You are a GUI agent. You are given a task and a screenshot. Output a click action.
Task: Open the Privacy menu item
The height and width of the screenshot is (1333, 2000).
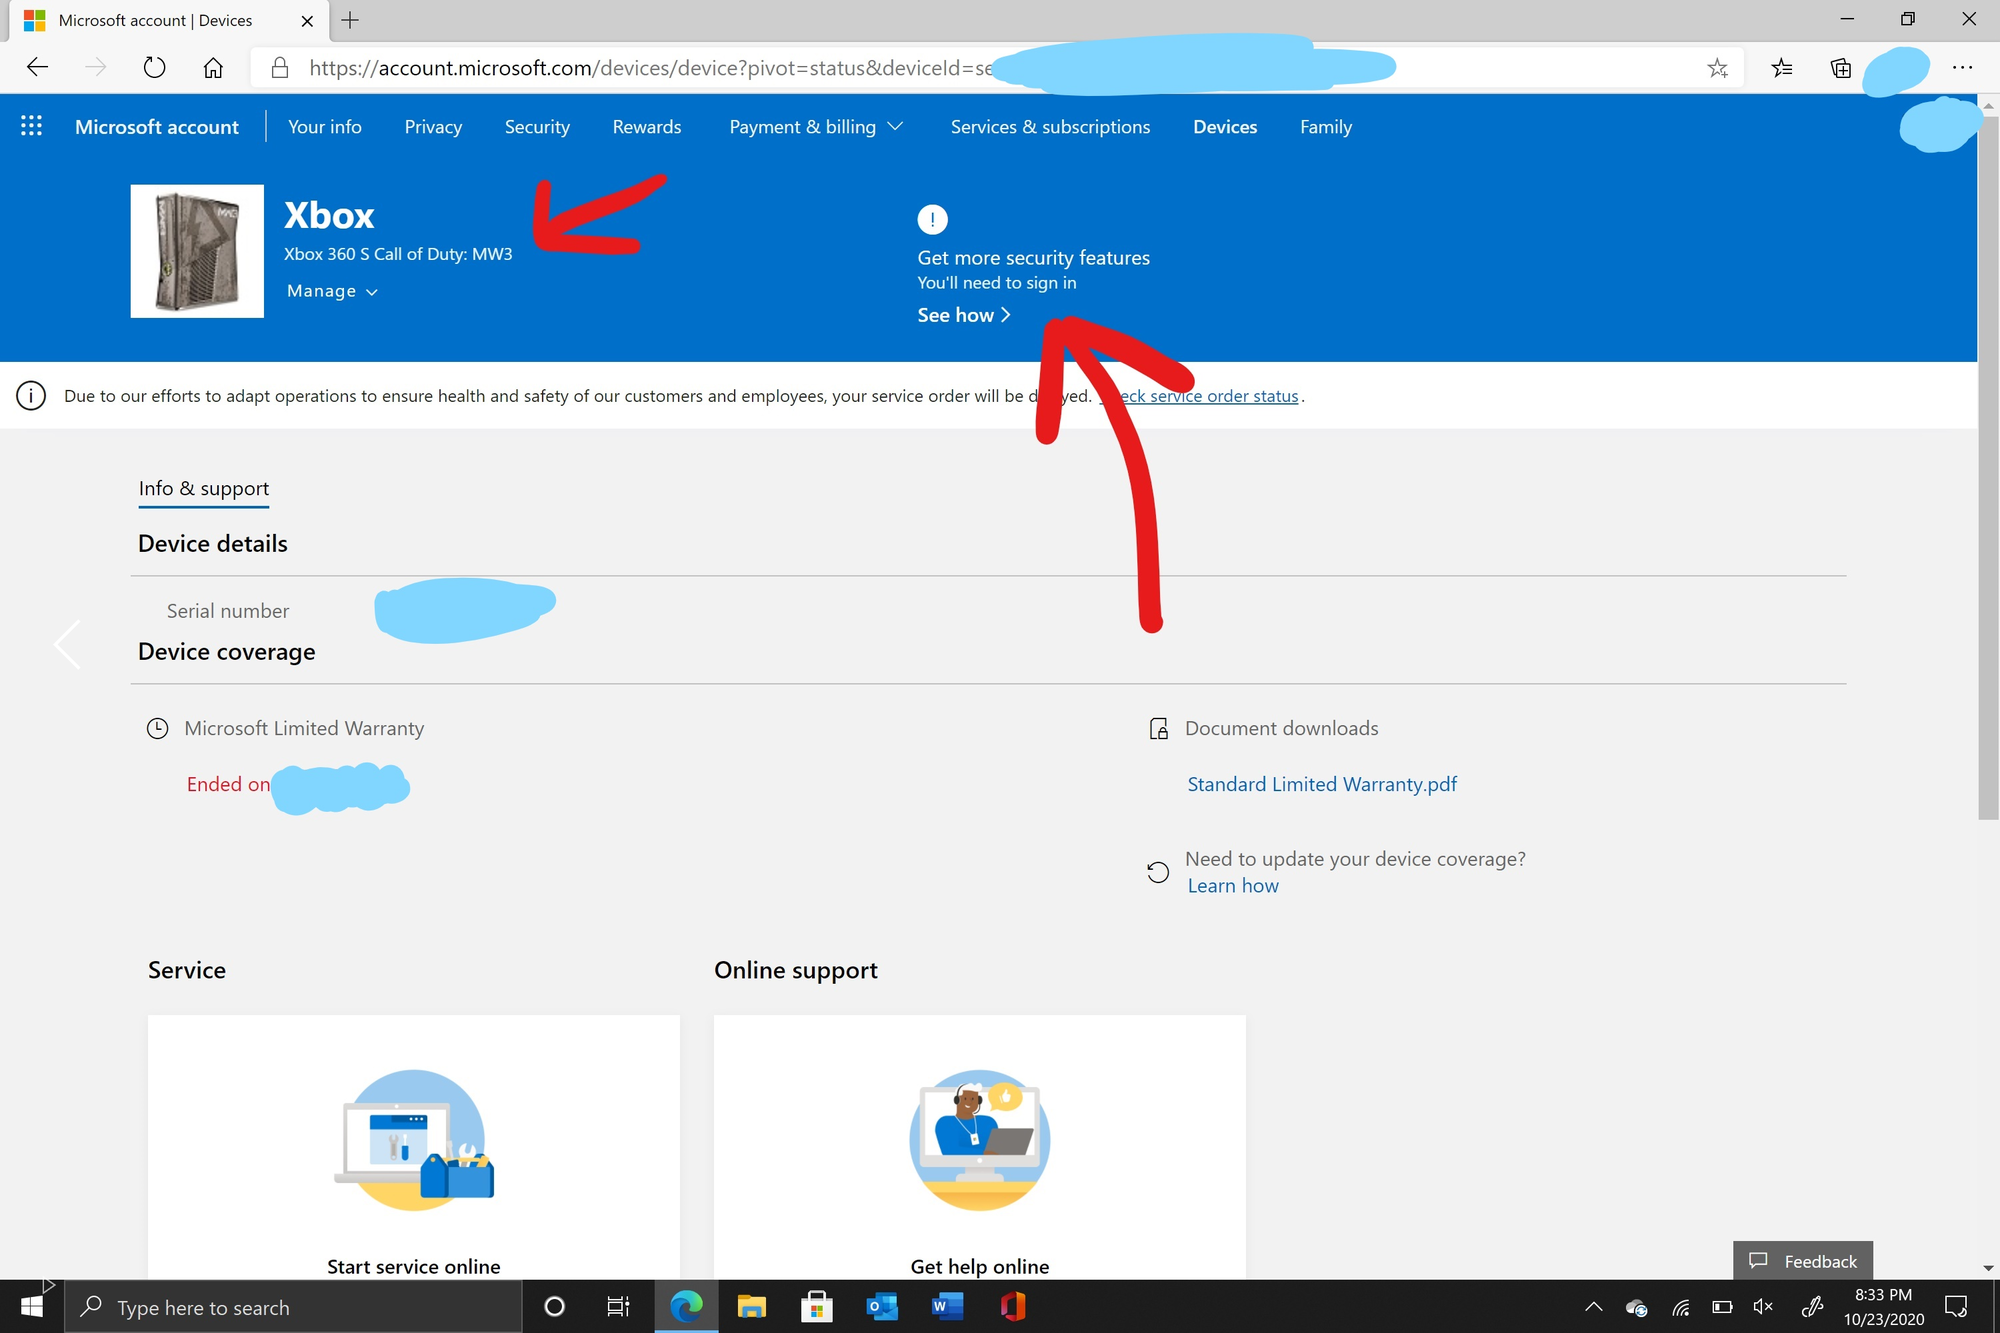coord(433,127)
